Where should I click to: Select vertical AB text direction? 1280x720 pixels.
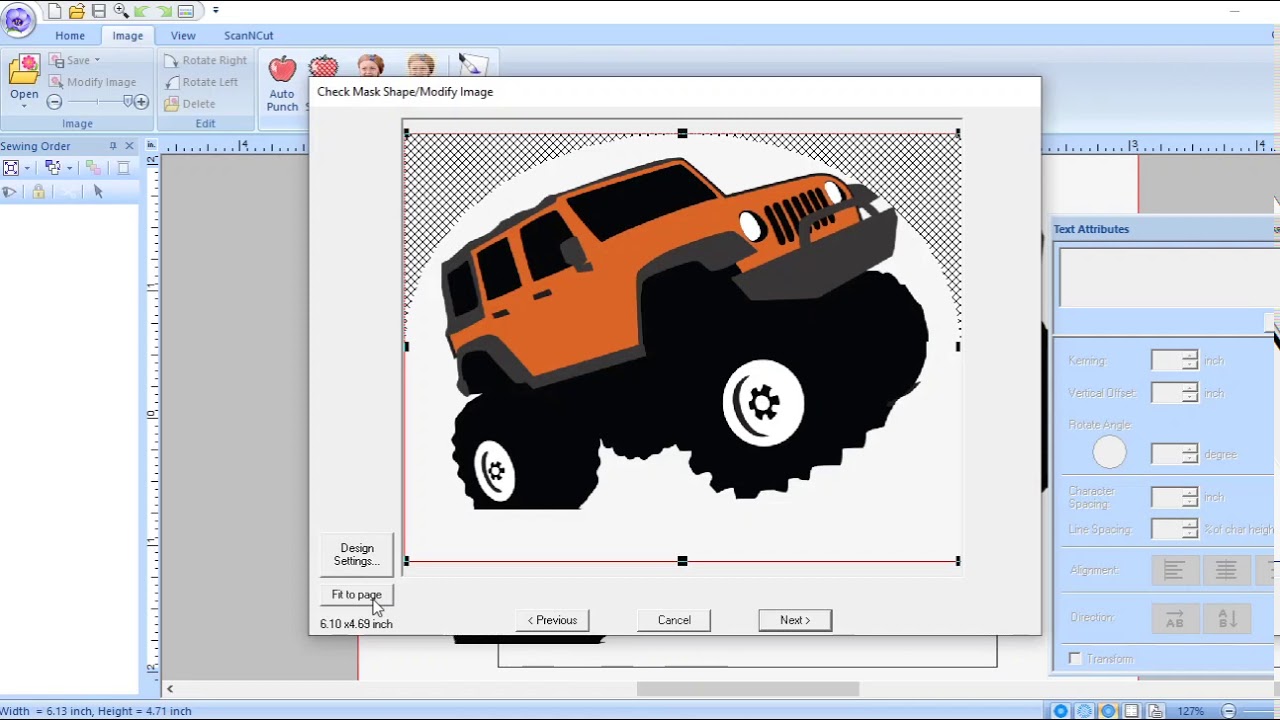1227,618
